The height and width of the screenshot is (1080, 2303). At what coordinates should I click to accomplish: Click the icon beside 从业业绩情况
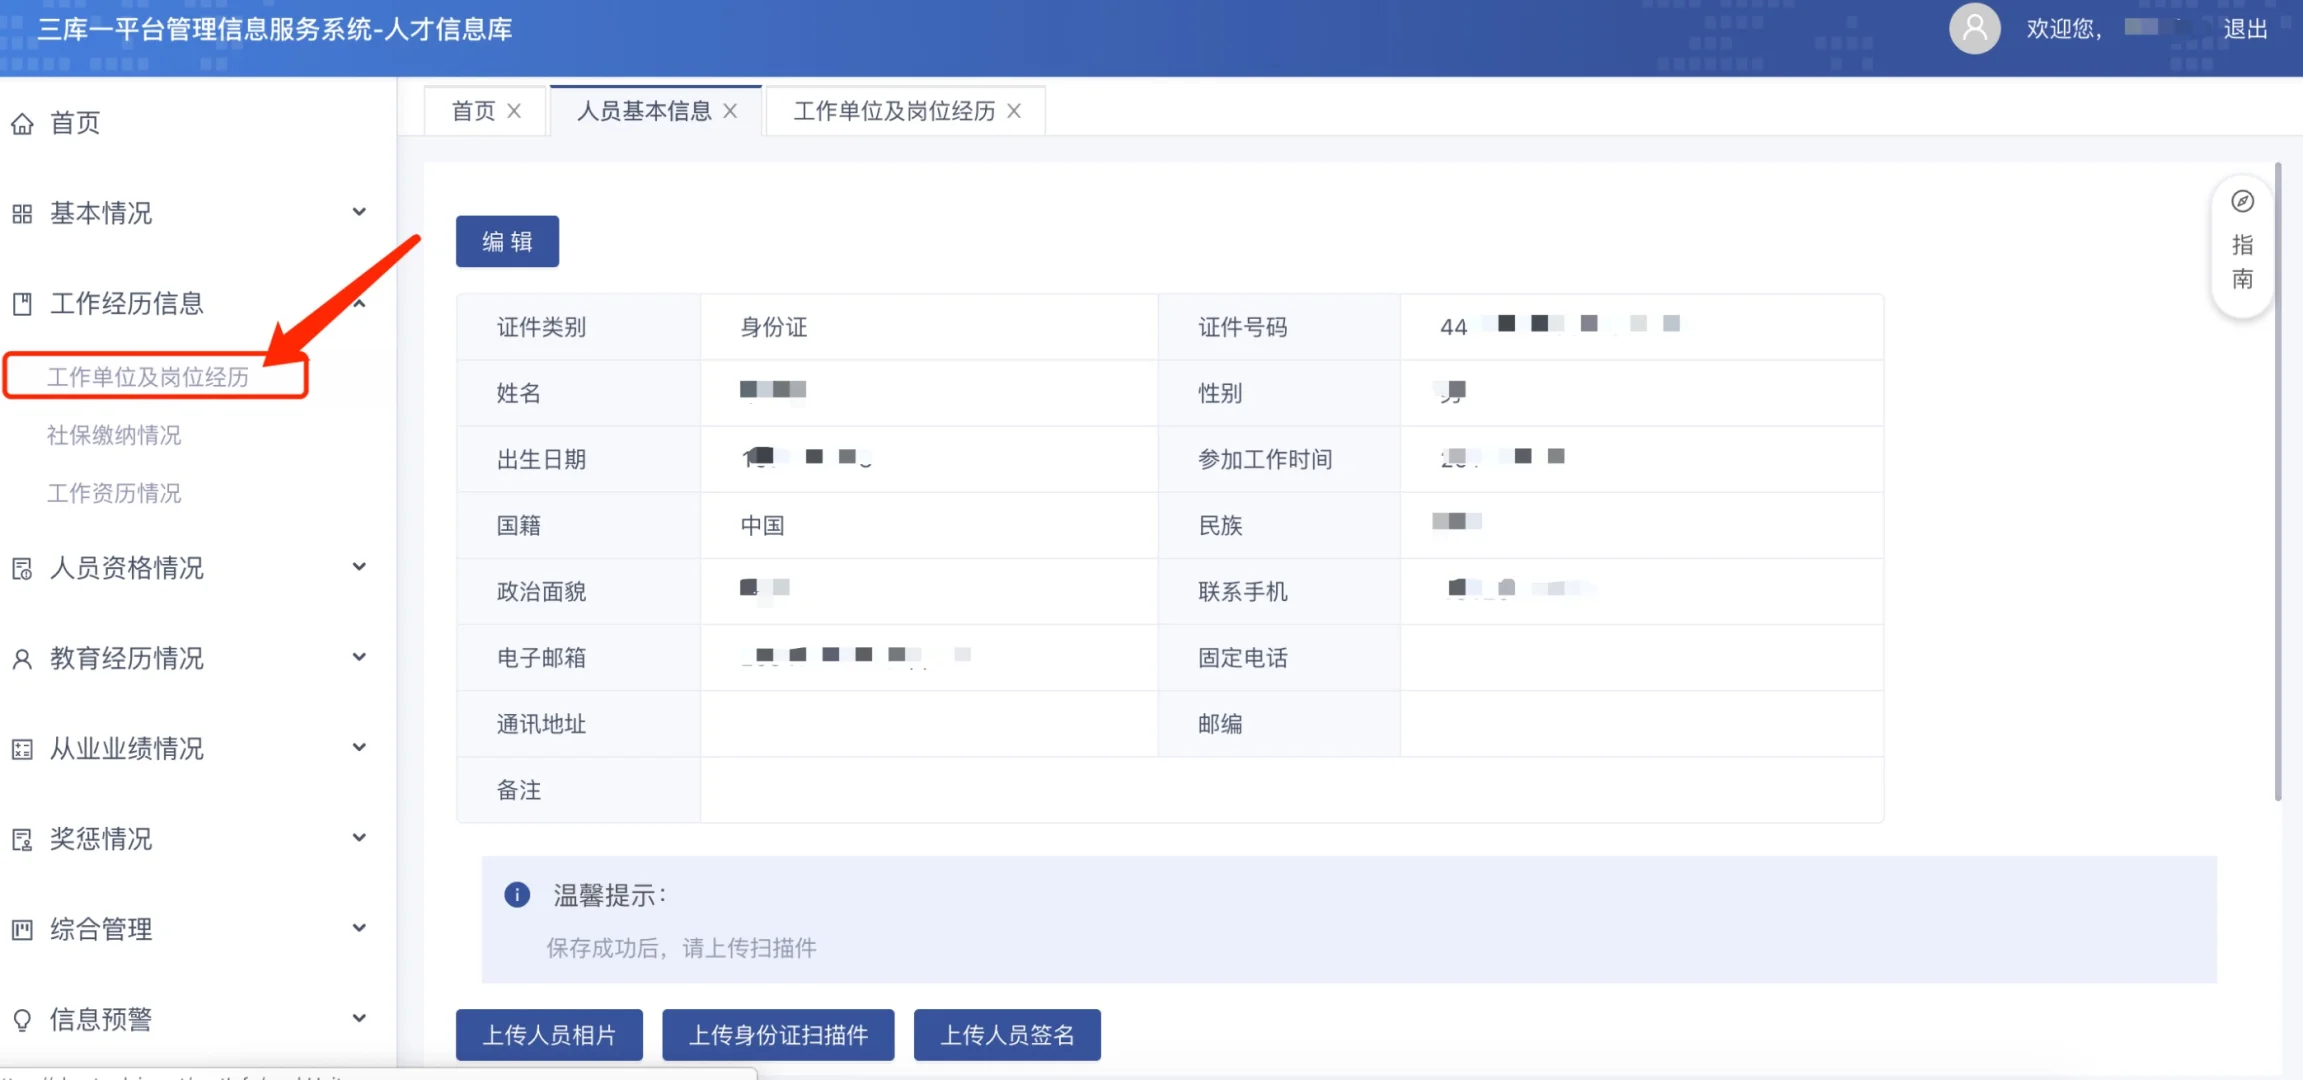(22, 749)
